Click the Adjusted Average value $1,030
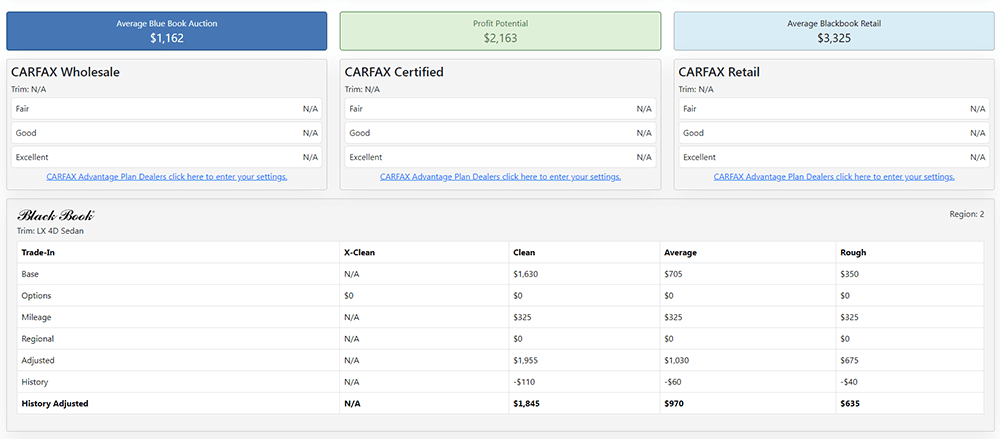This screenshot has width=1000, height=439. click(x=680, y=360)
